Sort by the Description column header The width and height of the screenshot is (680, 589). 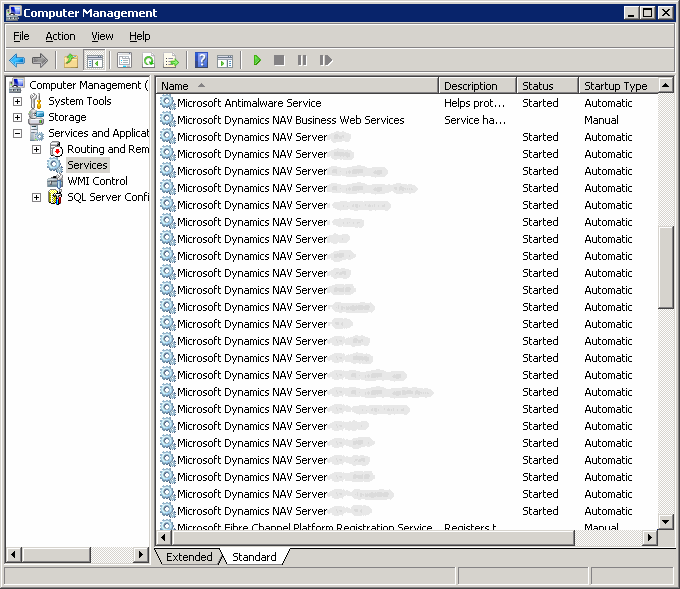[477, 86]
